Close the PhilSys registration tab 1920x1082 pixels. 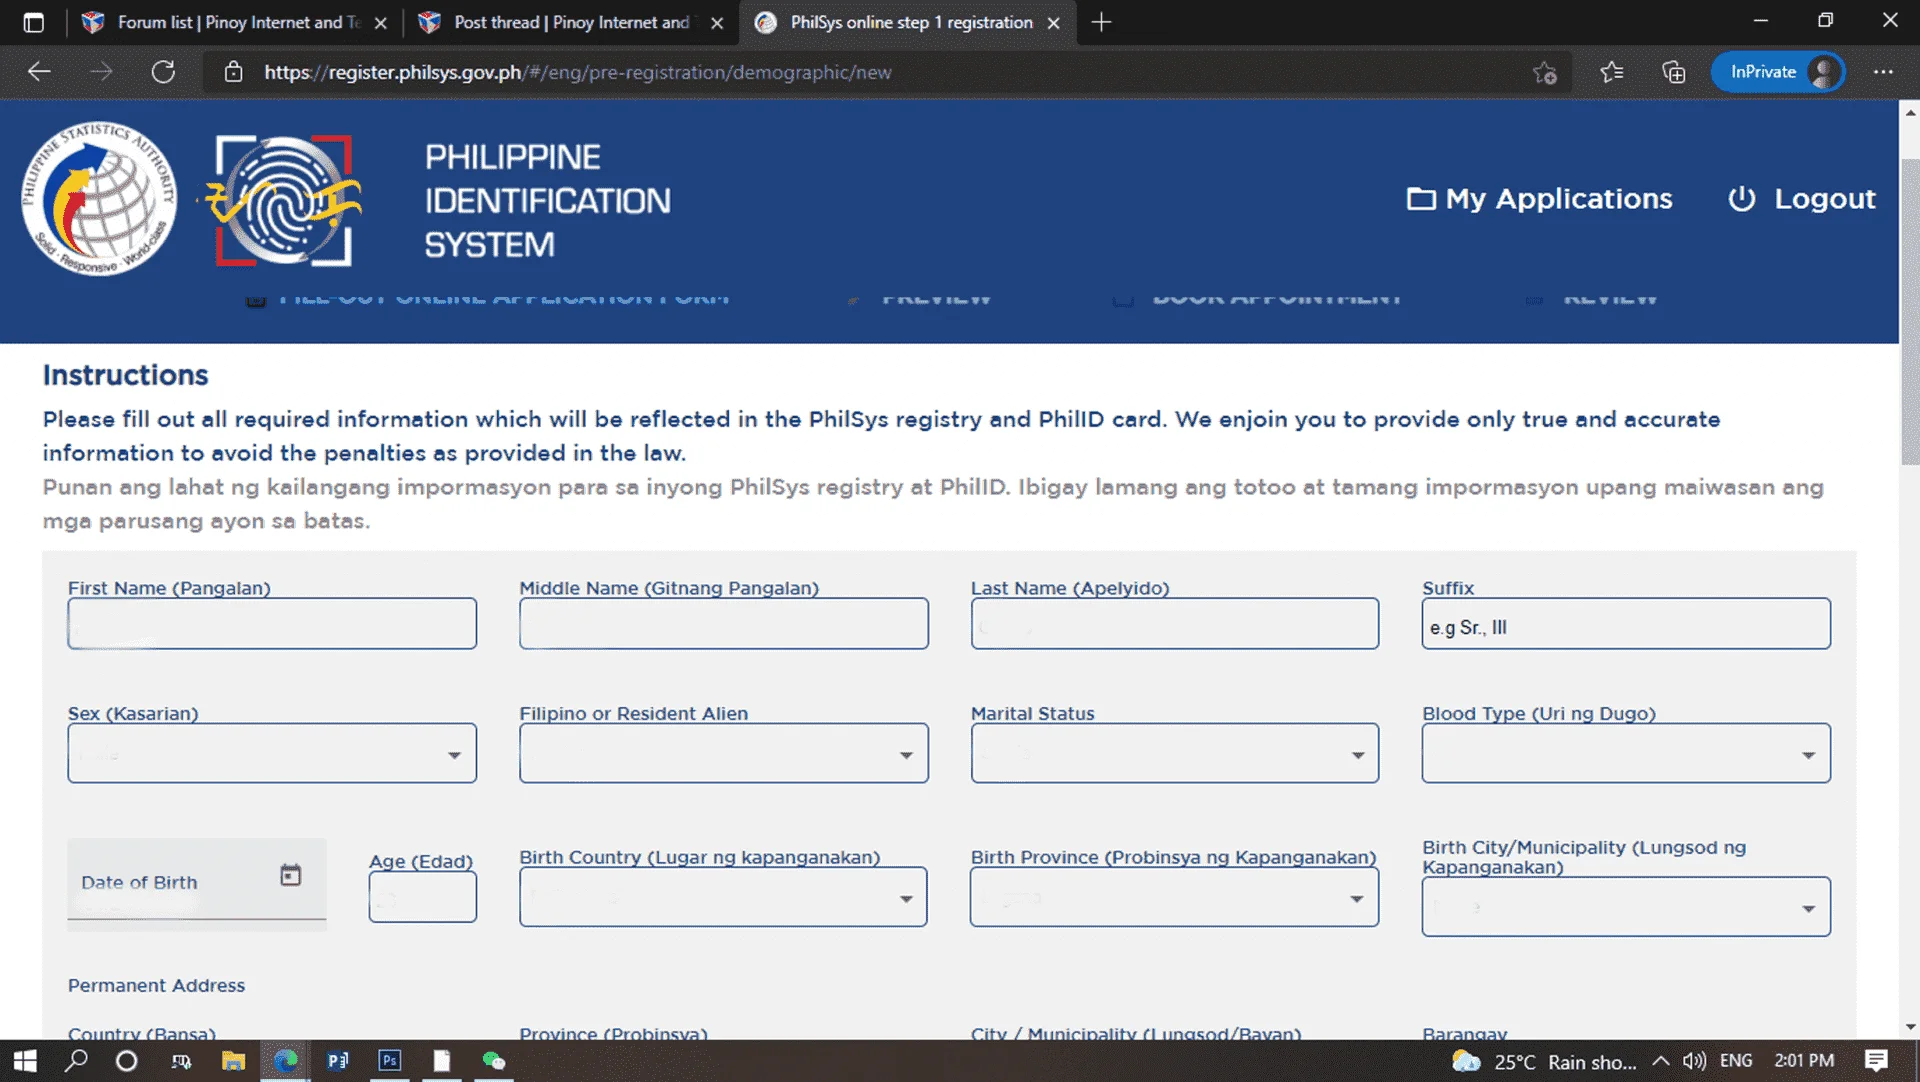pyautogui.click(x=1053, y=23)
